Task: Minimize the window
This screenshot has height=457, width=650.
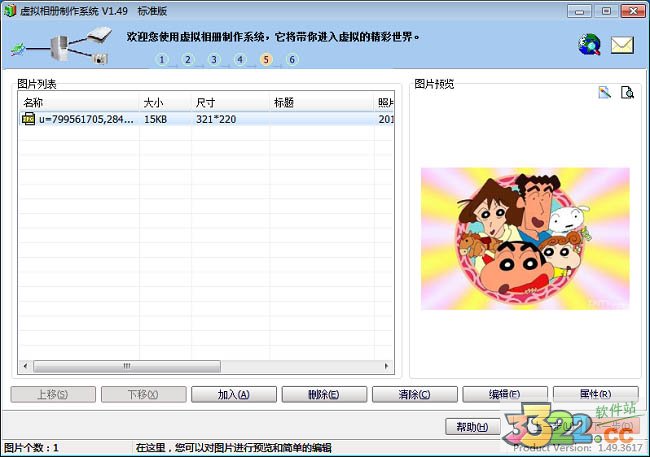Action: coord(580,11)
